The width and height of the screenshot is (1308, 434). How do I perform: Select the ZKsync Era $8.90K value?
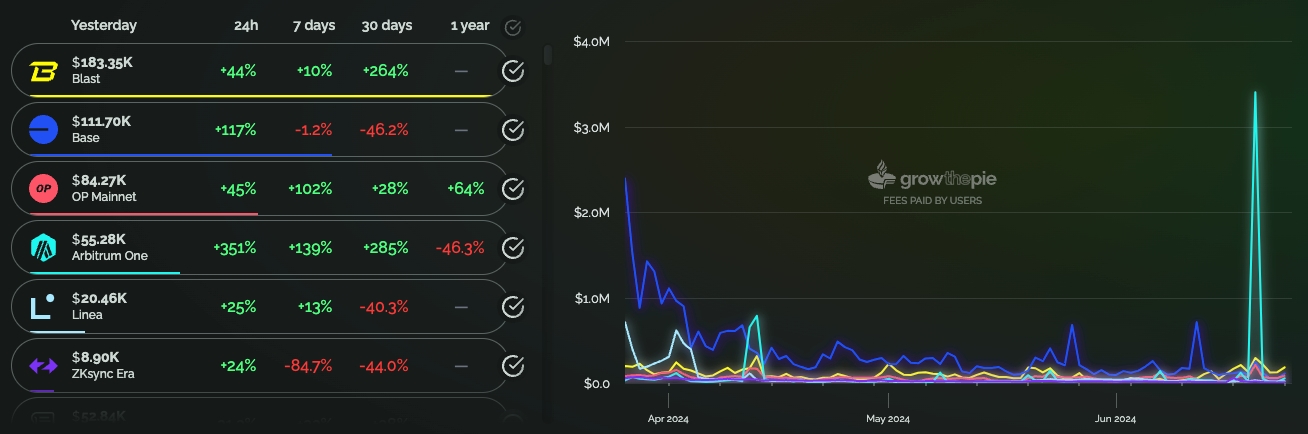[96, 358]
